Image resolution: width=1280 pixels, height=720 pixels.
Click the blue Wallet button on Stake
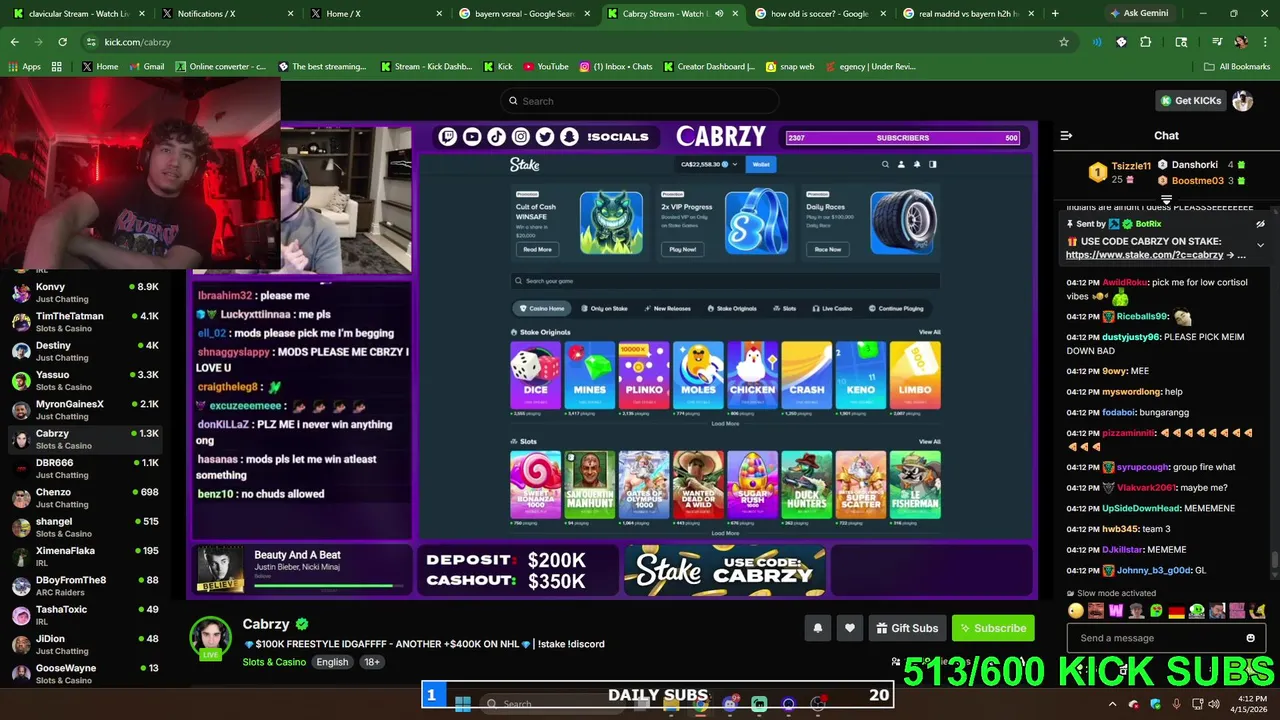coord(761,164)
